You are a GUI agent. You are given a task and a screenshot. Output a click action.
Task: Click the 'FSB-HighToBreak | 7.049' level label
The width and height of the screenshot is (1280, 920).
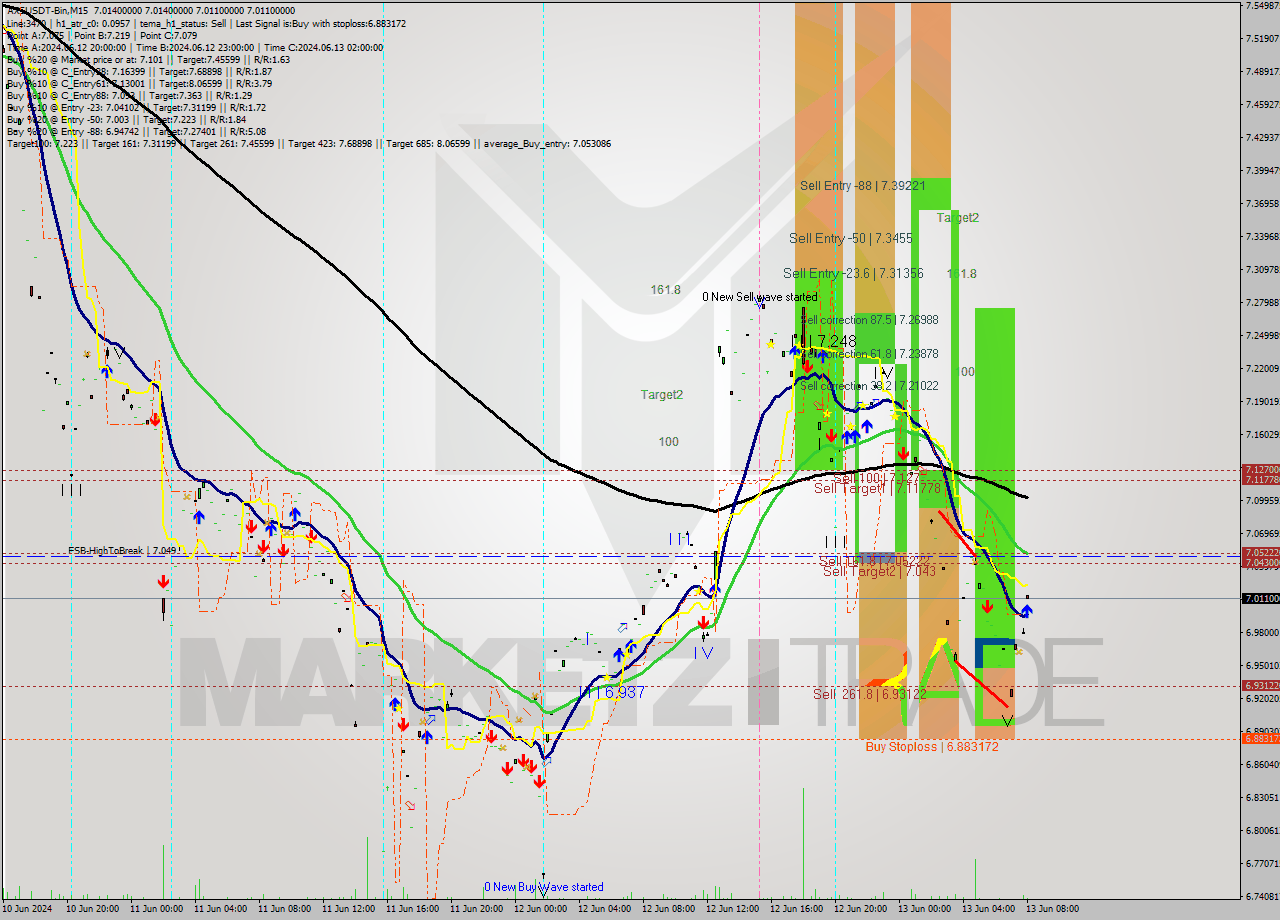(x=123, y=551)
